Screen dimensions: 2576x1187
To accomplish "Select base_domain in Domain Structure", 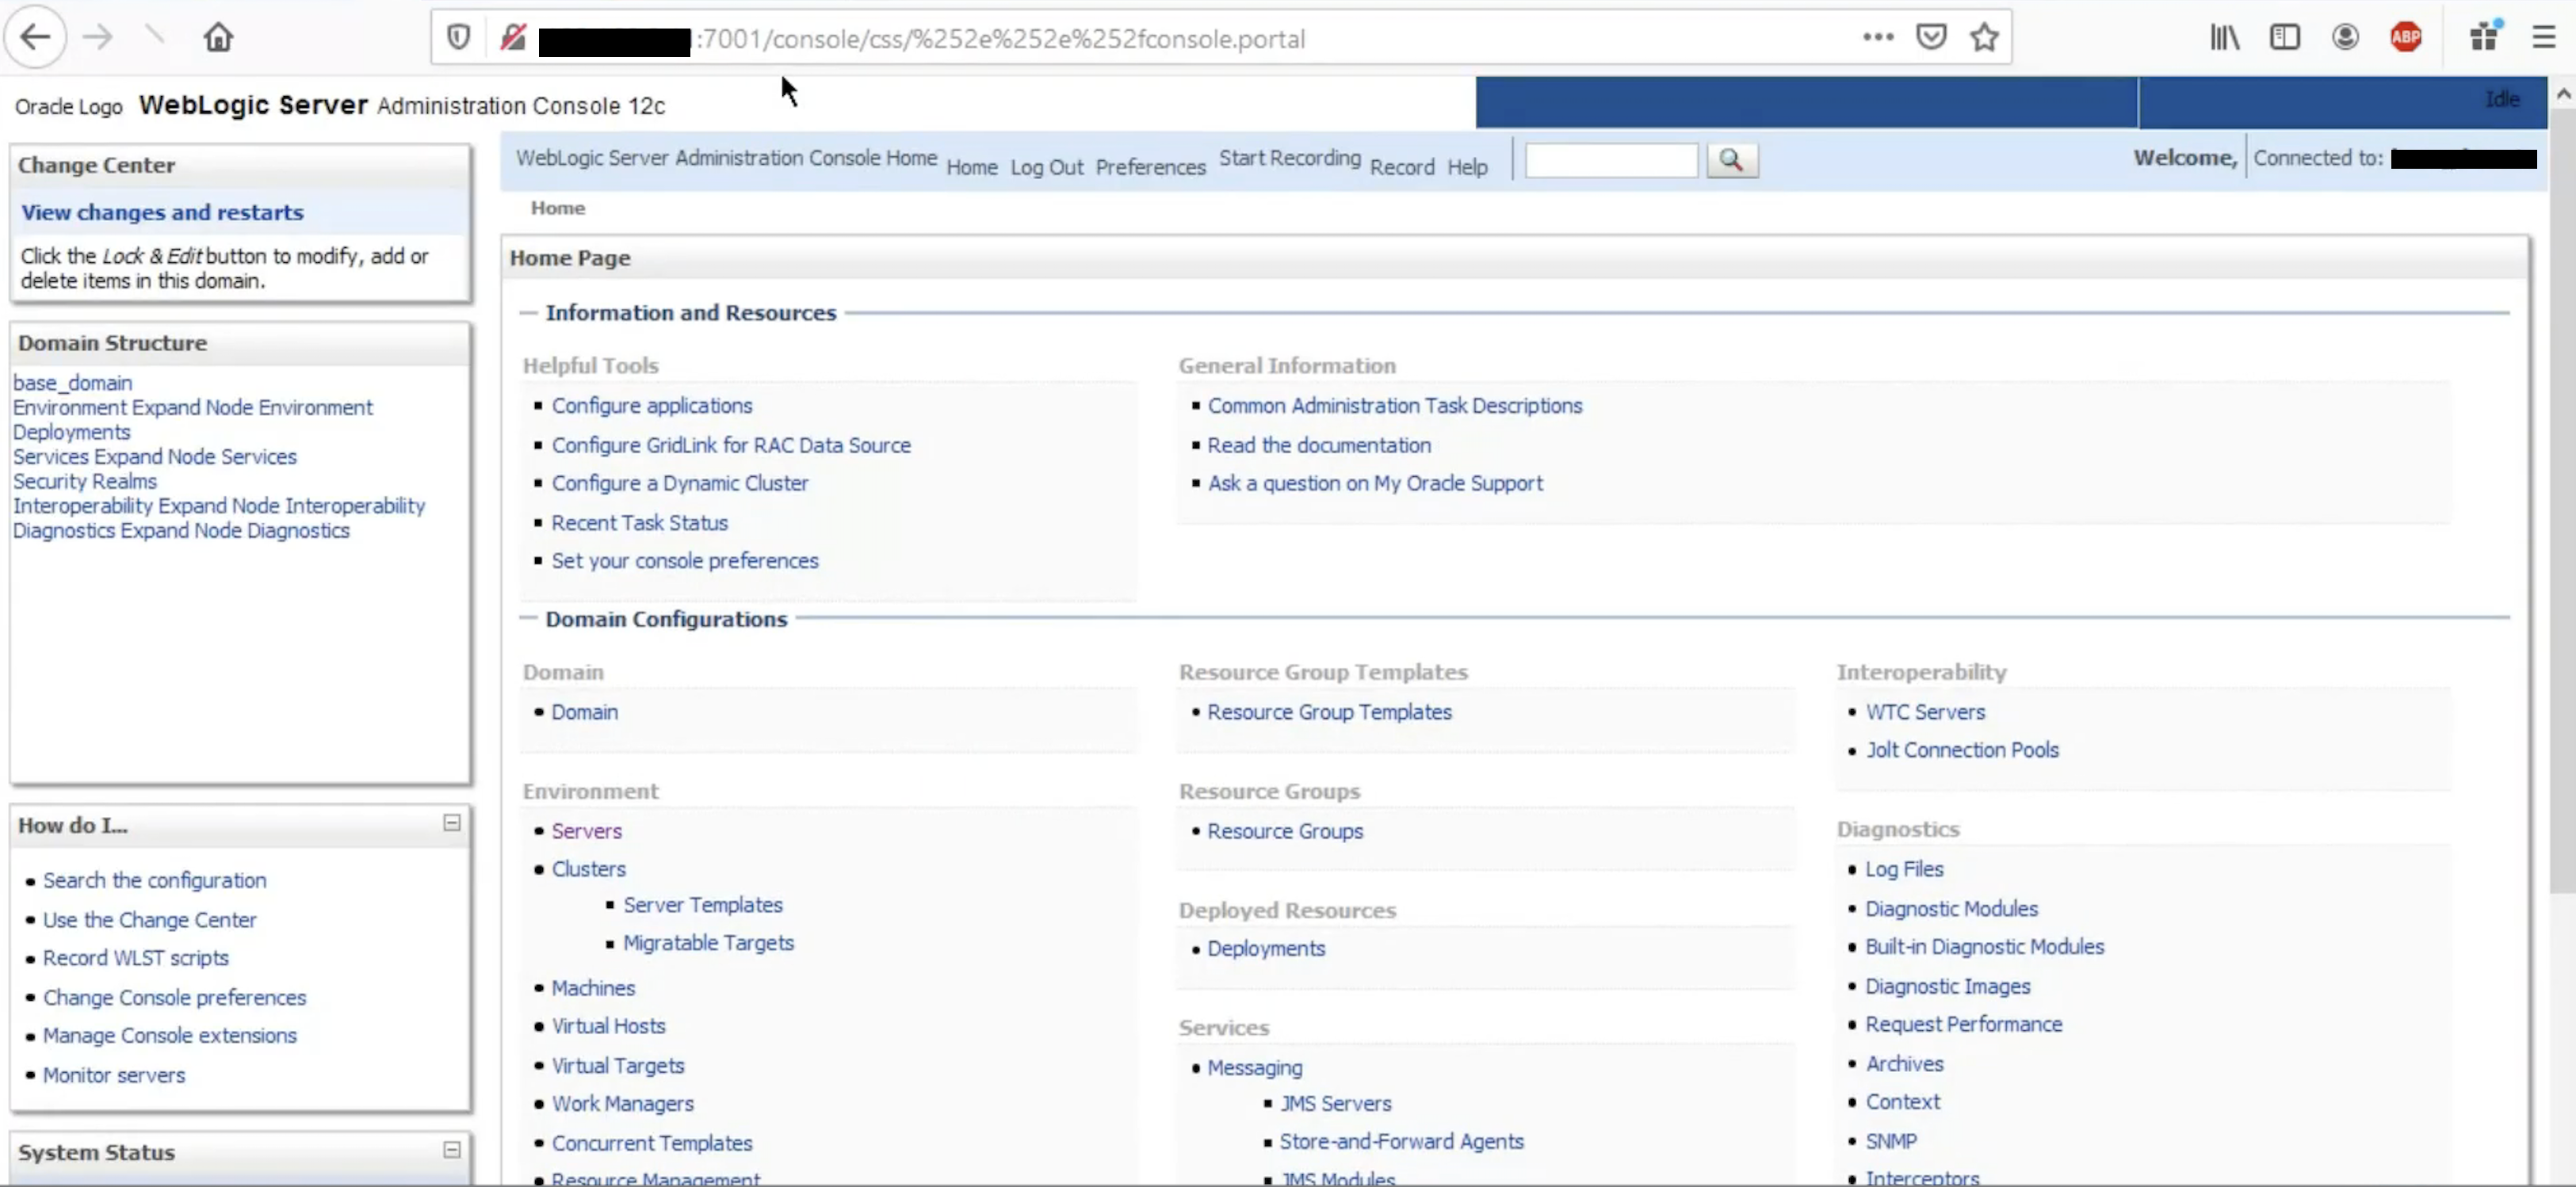I will coord(72,382).
